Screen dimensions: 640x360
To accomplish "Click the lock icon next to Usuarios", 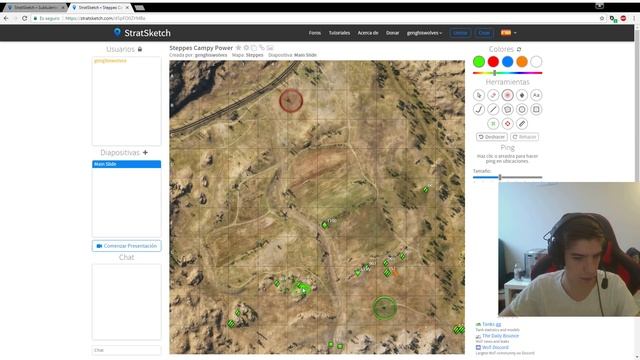I will pyautogui.click(x=140, y=49).
